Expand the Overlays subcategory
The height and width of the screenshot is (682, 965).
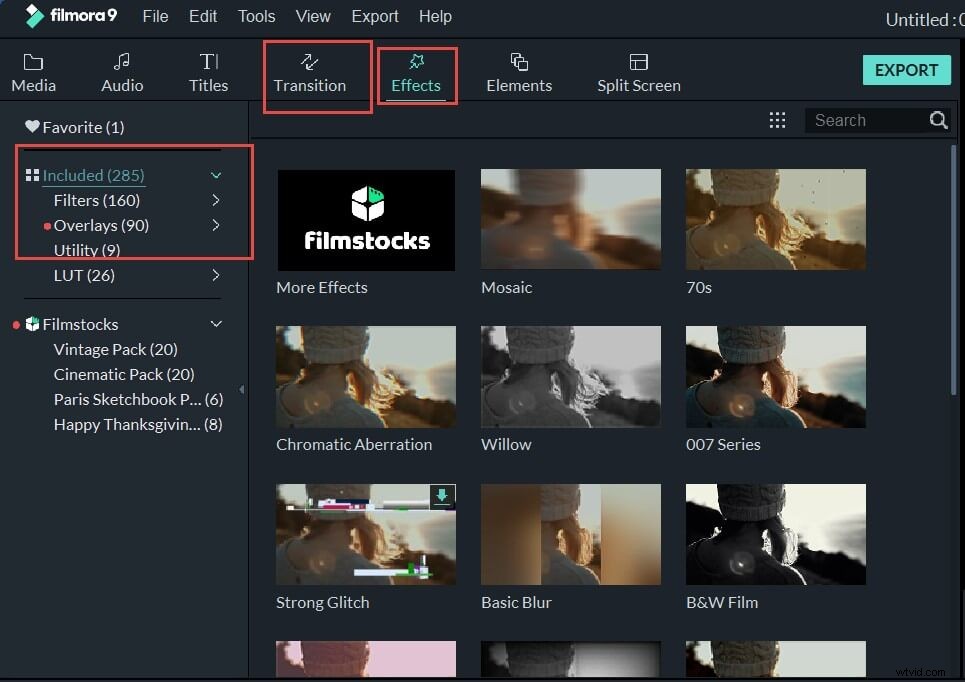coord(216,225)
